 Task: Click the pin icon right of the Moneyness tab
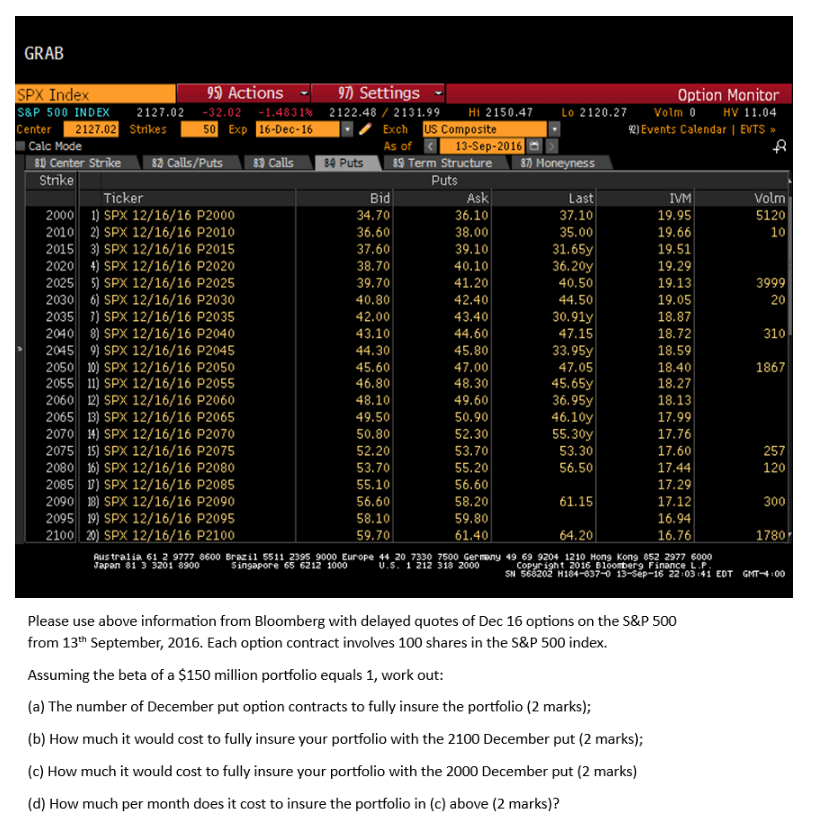778,148
